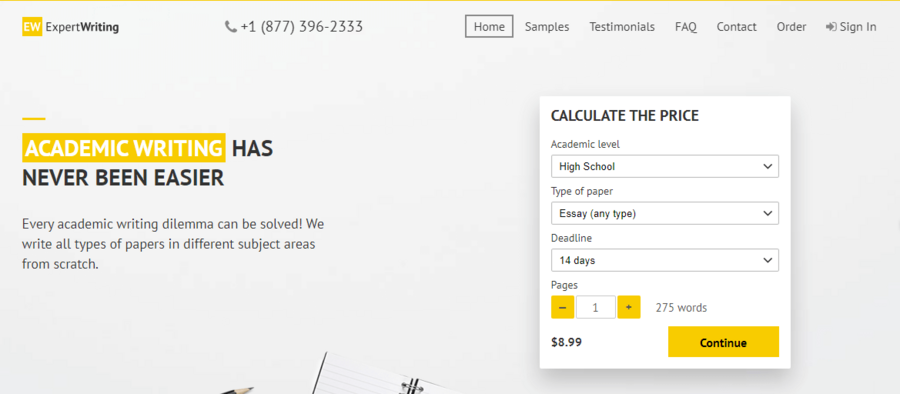This screenshot has width=900, height=394.
Task: Open the FAQ page
Action: (685, 26)
